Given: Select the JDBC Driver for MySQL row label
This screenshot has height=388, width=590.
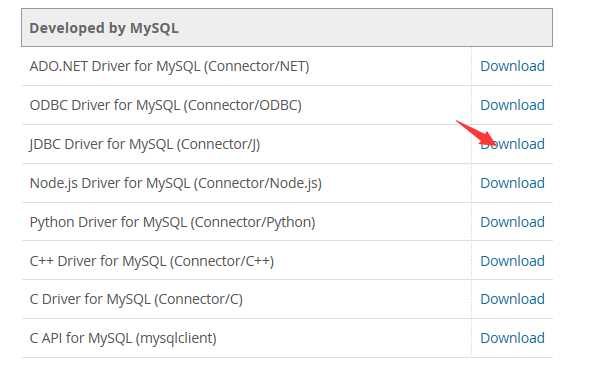Looking at the screenshot, I should (x=145, y=144).
